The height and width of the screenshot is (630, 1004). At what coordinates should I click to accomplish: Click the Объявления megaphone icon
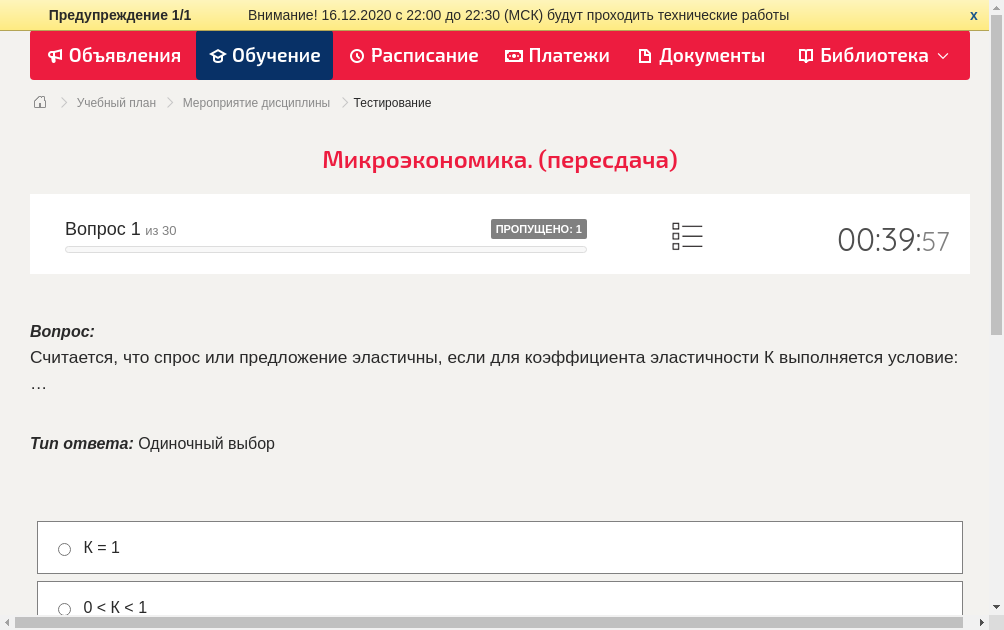point(55,56)
